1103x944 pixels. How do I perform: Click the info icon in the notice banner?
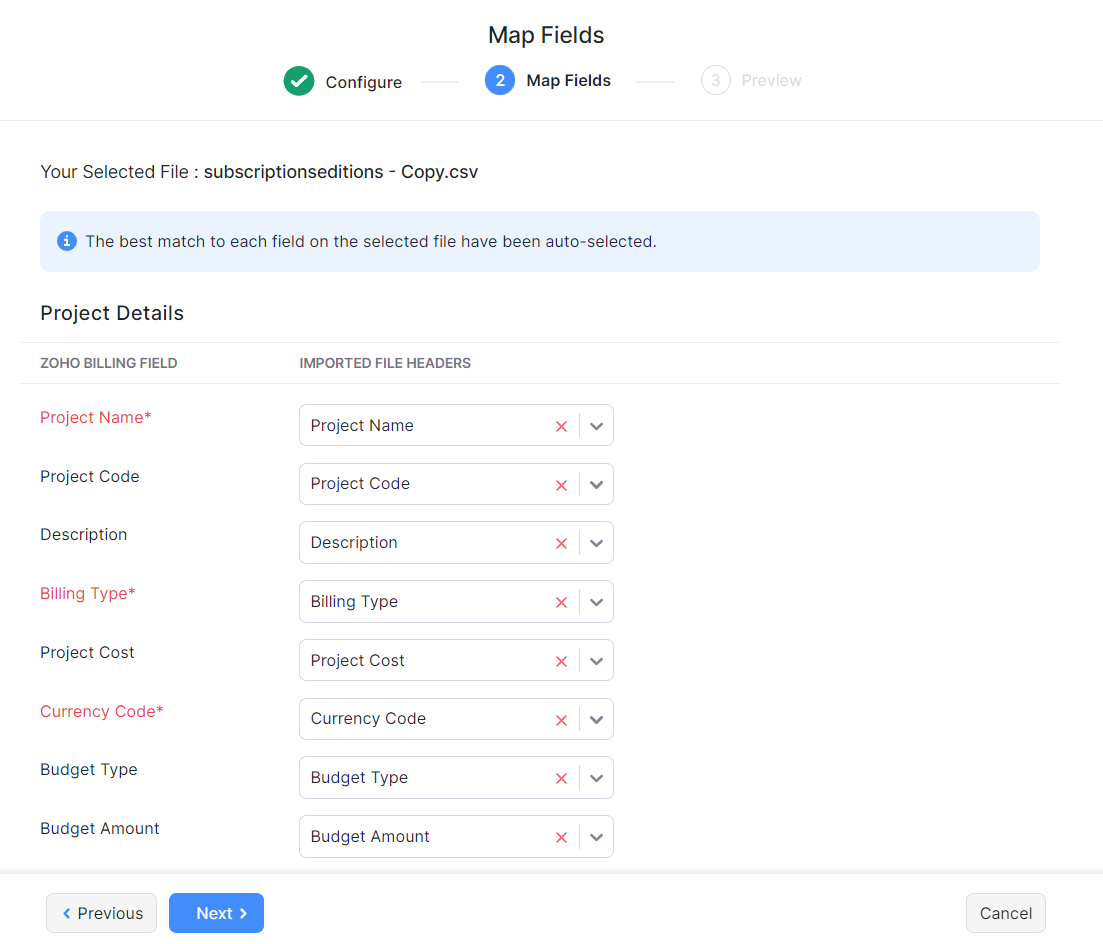tap(67, 241)
